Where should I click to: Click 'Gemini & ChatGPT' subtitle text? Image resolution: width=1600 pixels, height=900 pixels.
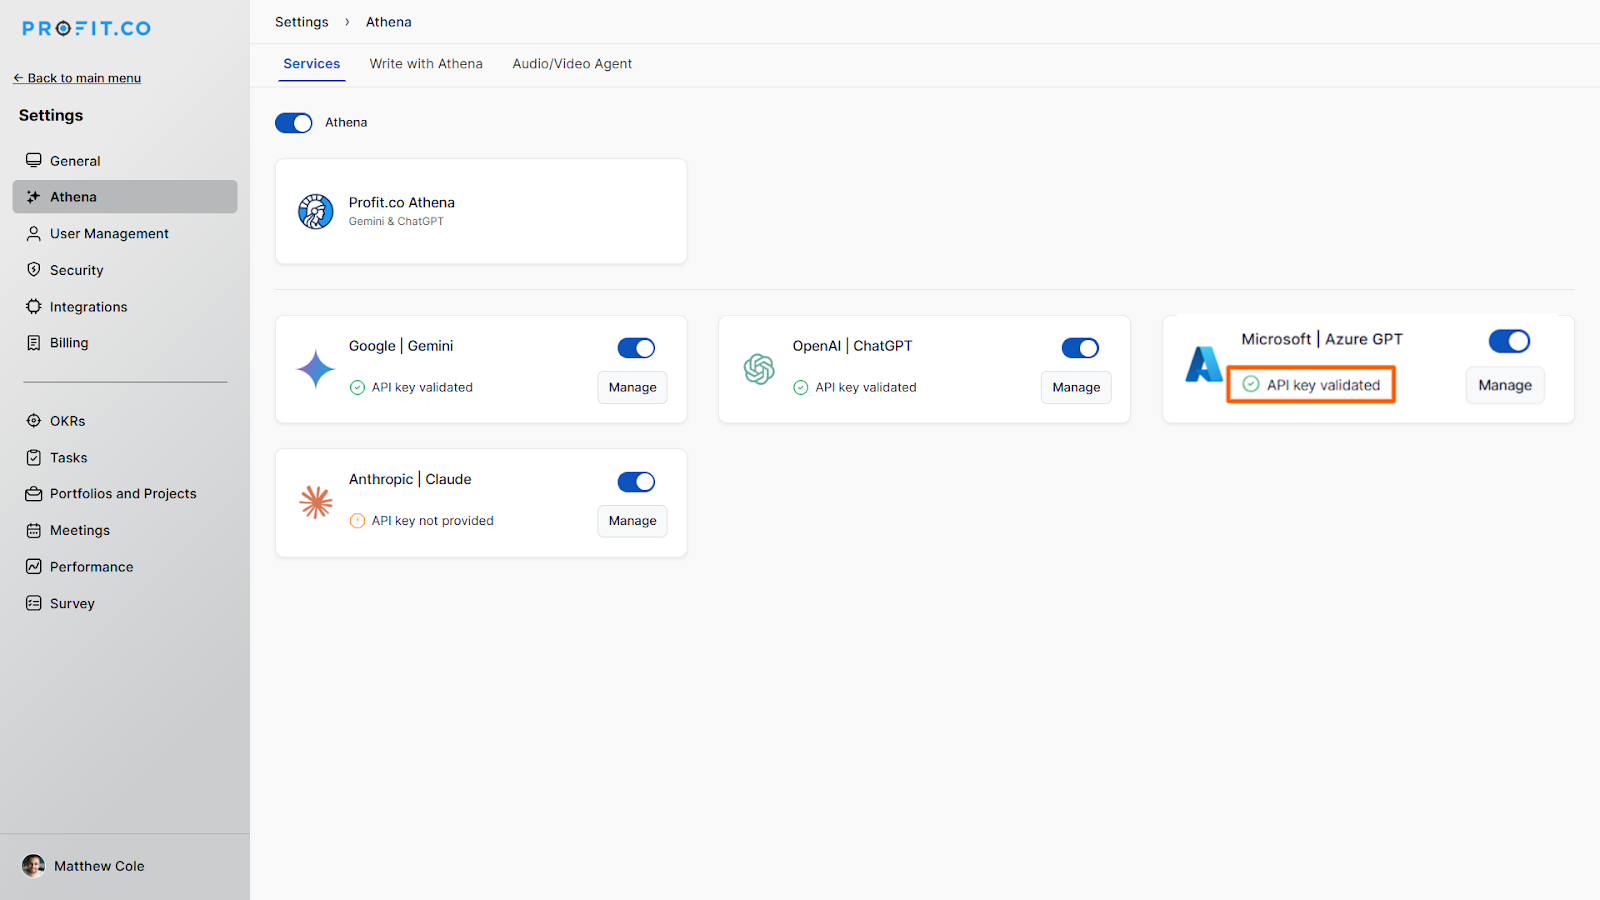click(396, 222)
